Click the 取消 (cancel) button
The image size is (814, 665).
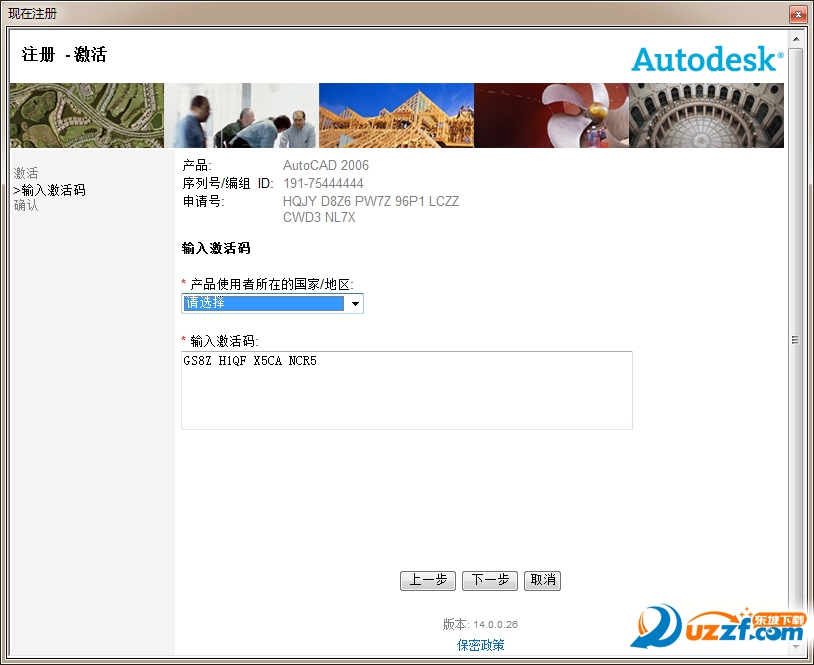542,580
